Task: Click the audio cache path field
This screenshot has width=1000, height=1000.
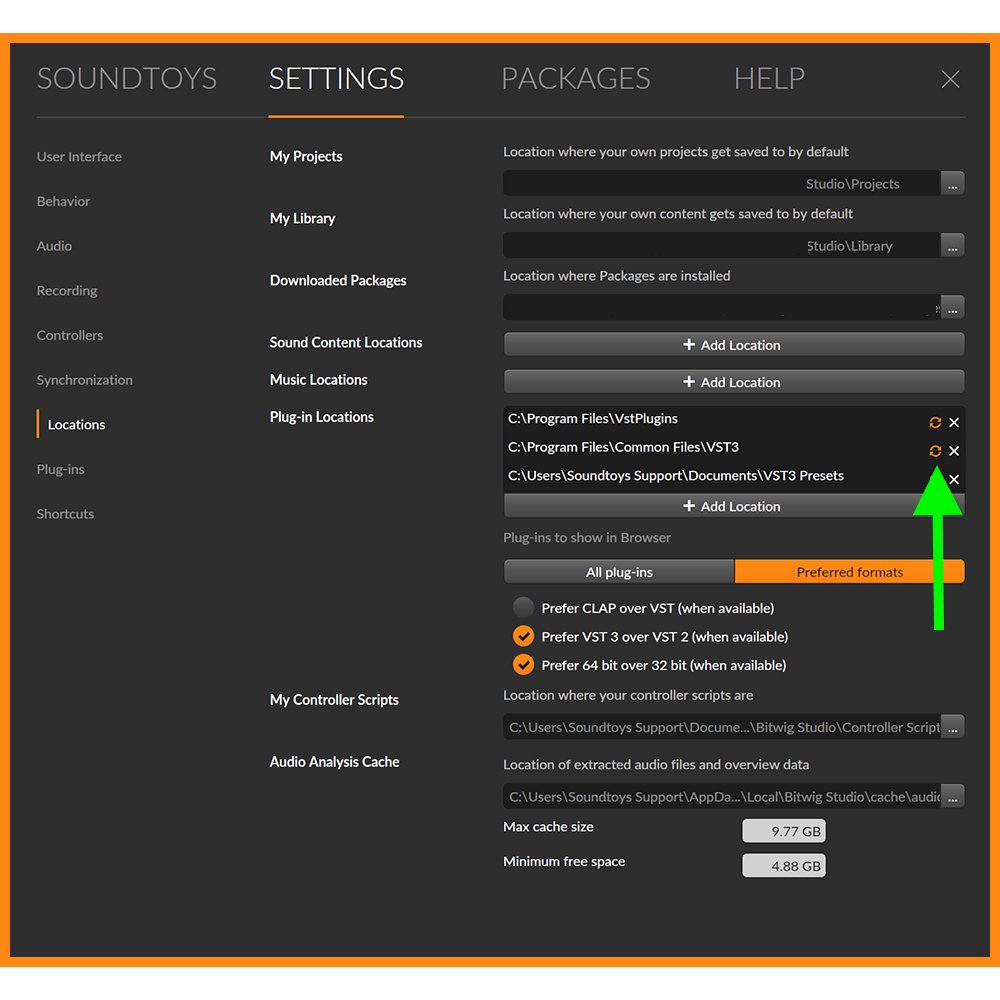Action: tap(722, 797)
